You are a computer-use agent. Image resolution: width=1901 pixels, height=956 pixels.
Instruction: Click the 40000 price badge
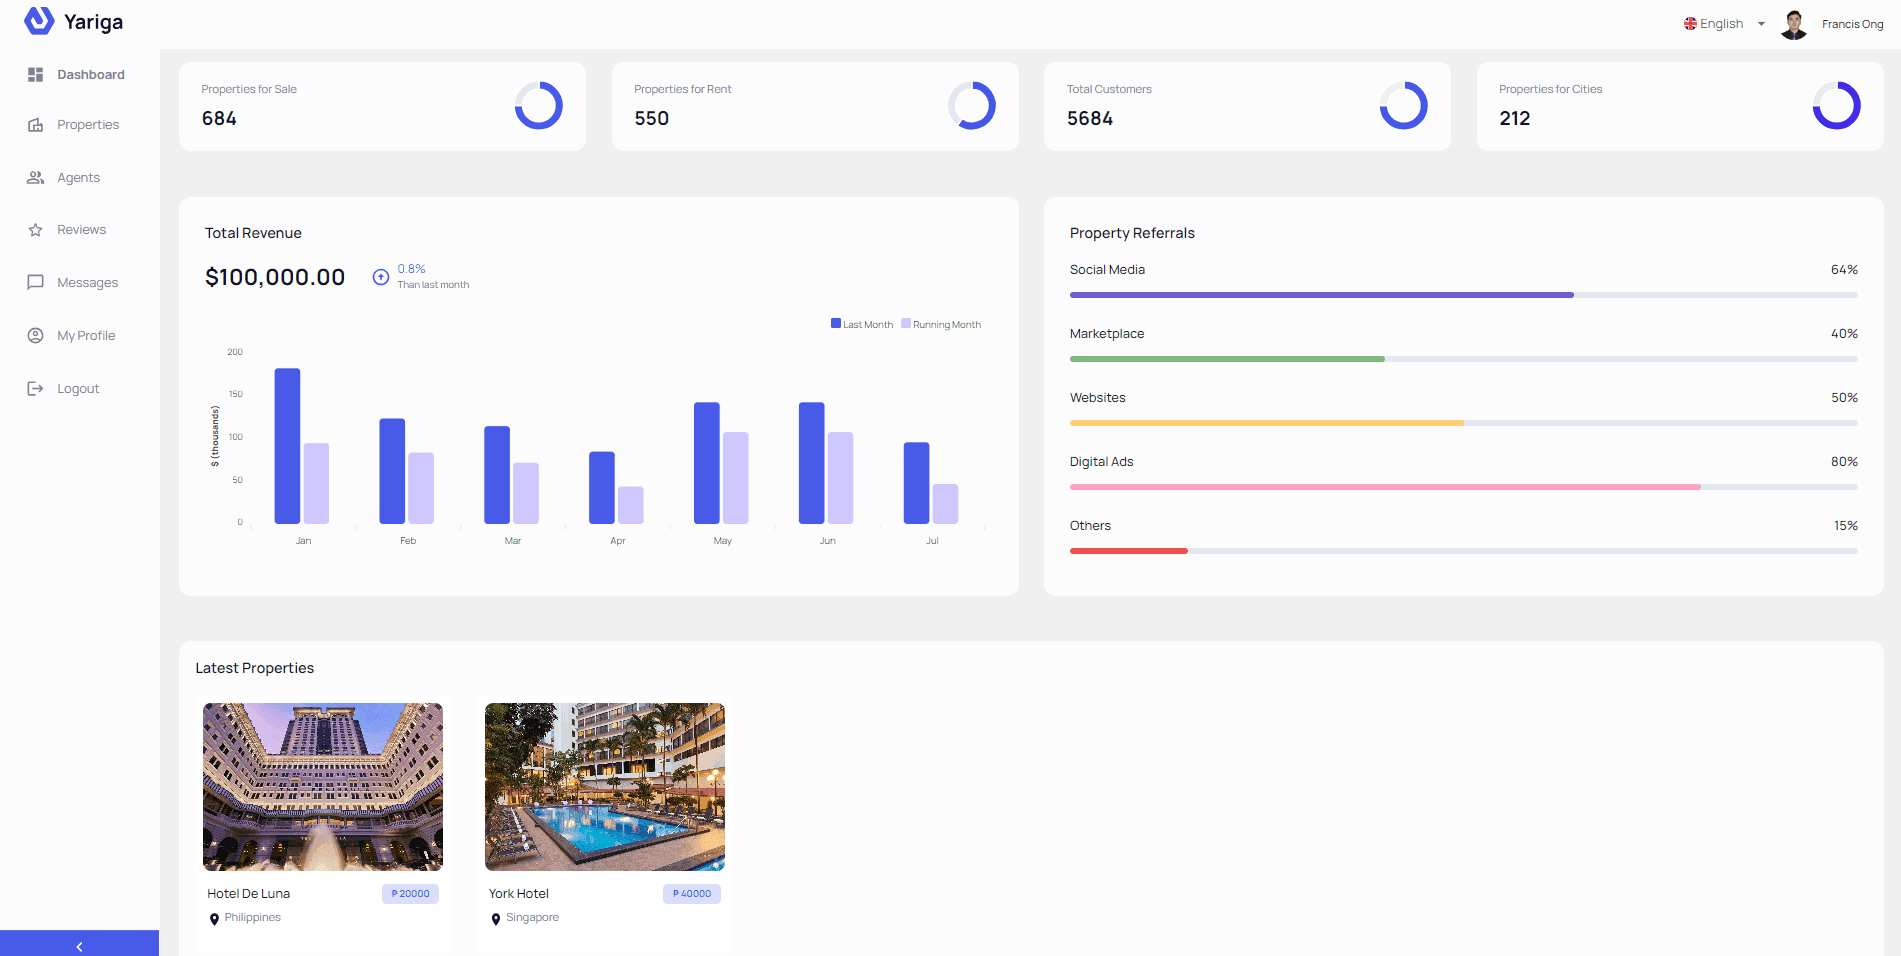click(692, 894)
